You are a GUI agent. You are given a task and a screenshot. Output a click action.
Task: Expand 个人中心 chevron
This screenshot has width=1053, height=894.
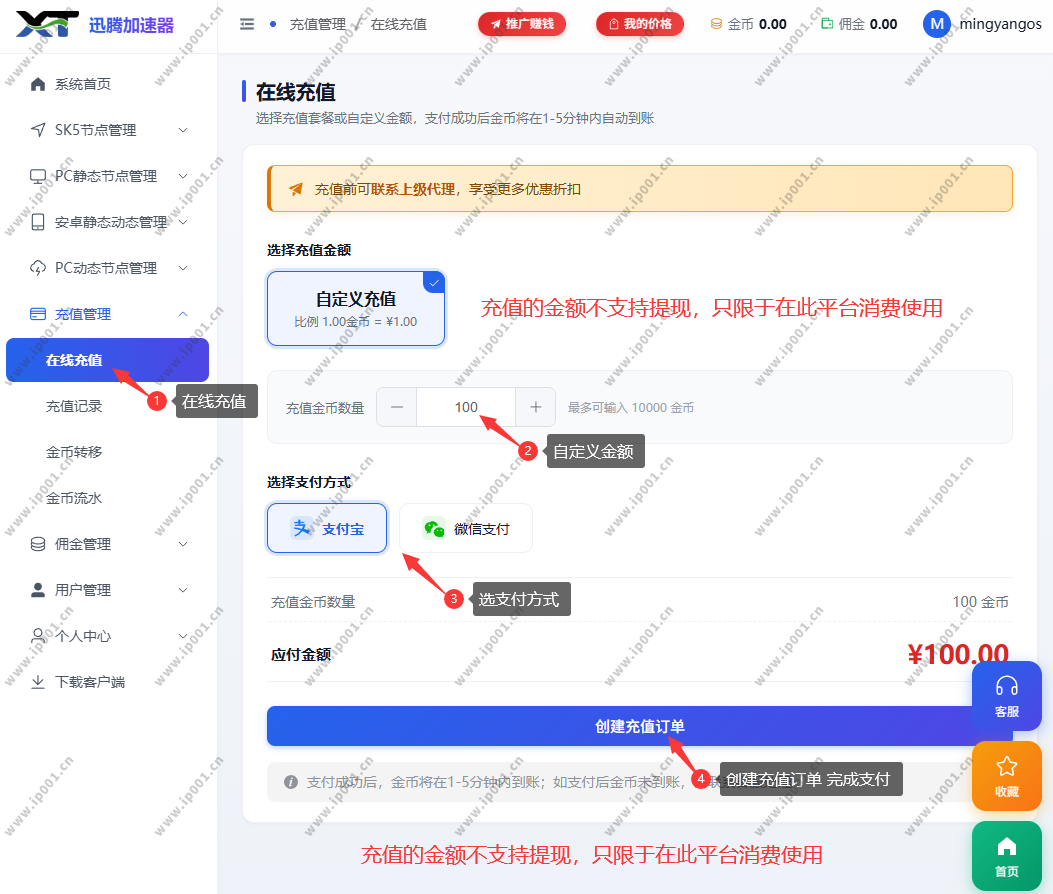click(x=183, y=635)
